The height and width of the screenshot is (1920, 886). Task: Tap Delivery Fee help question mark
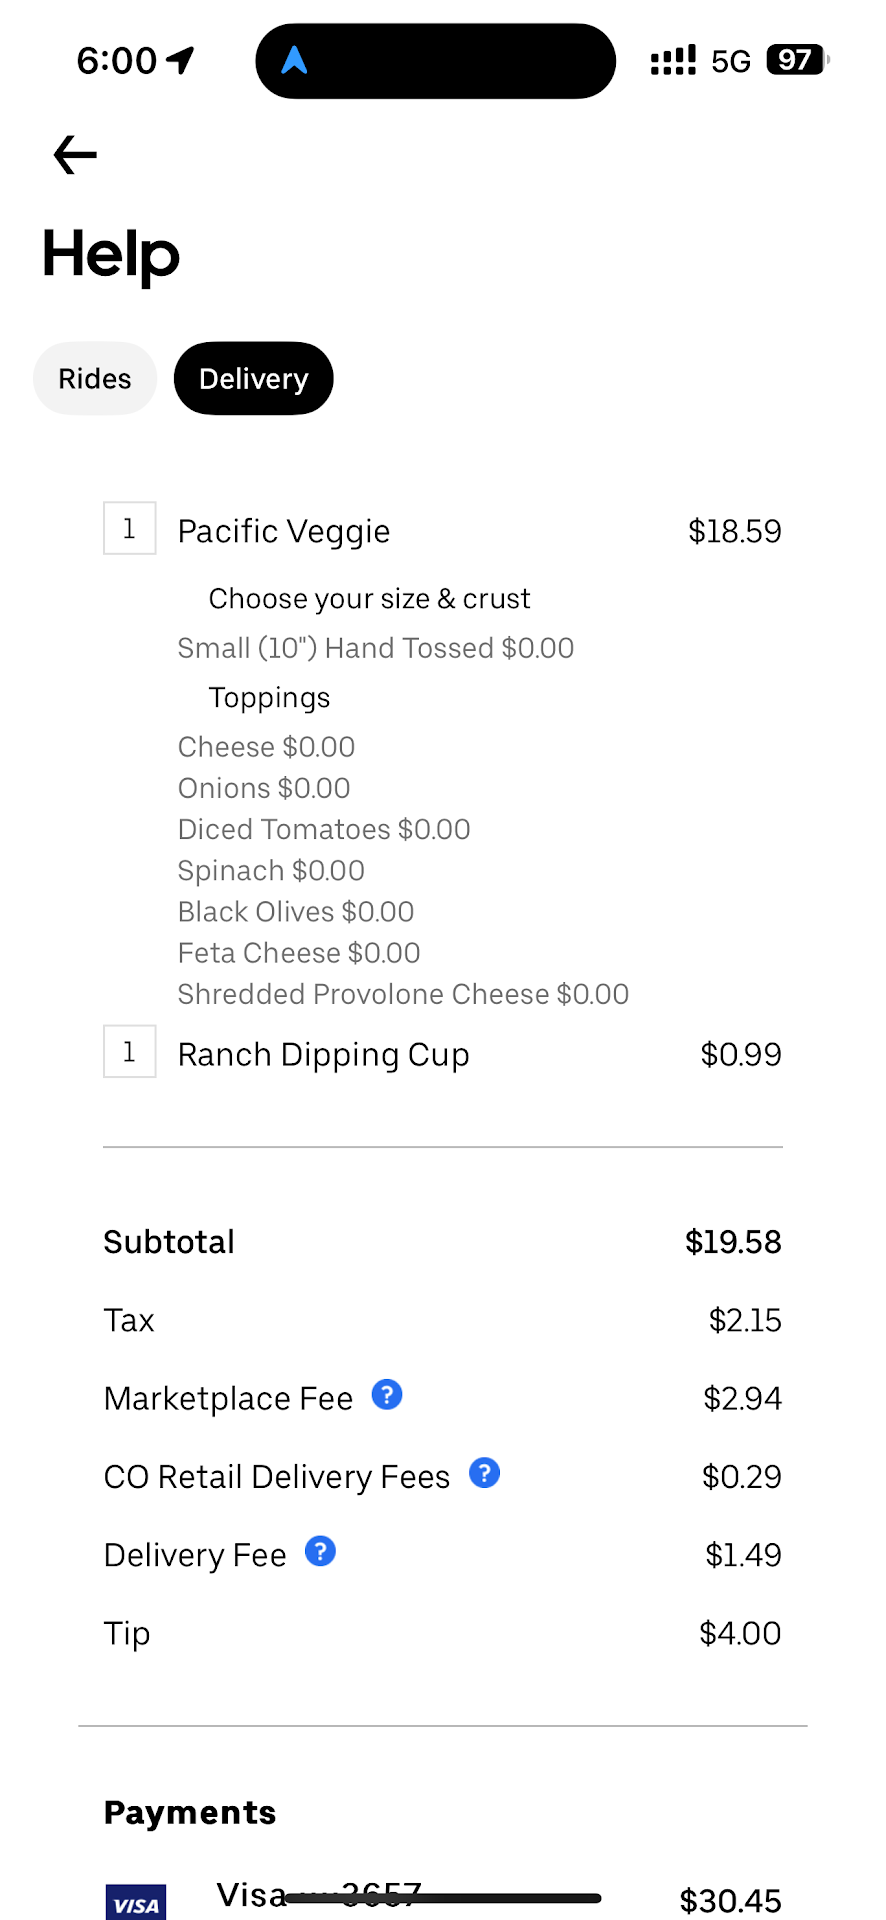320,1551
